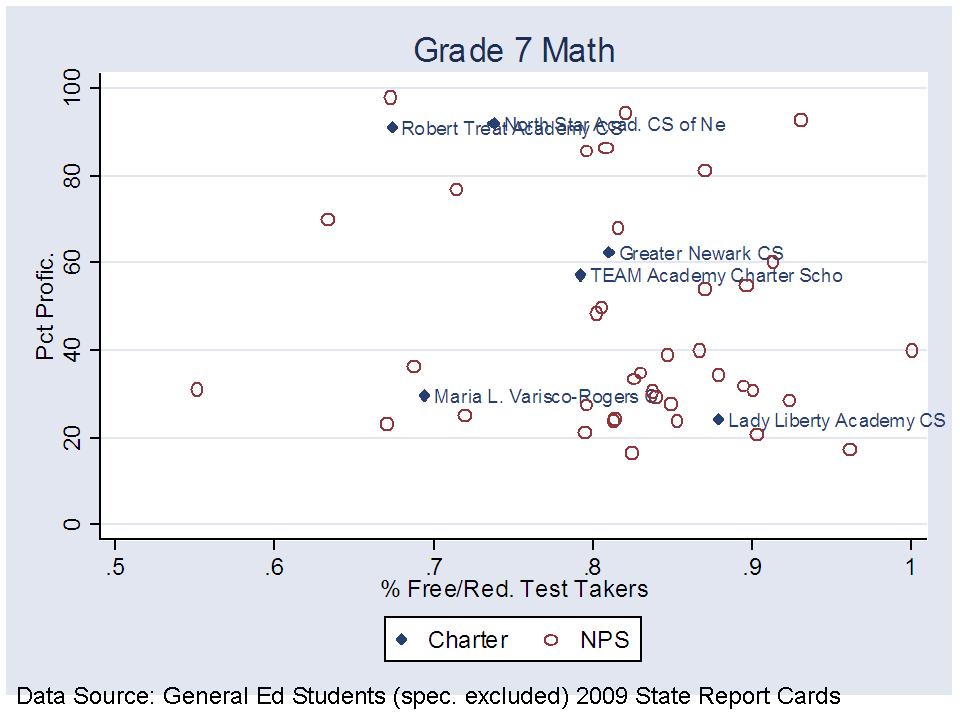Click the "Grade 7 Math" chart title
The height and width of the screenshot is (720, 960).
(514, 51)
